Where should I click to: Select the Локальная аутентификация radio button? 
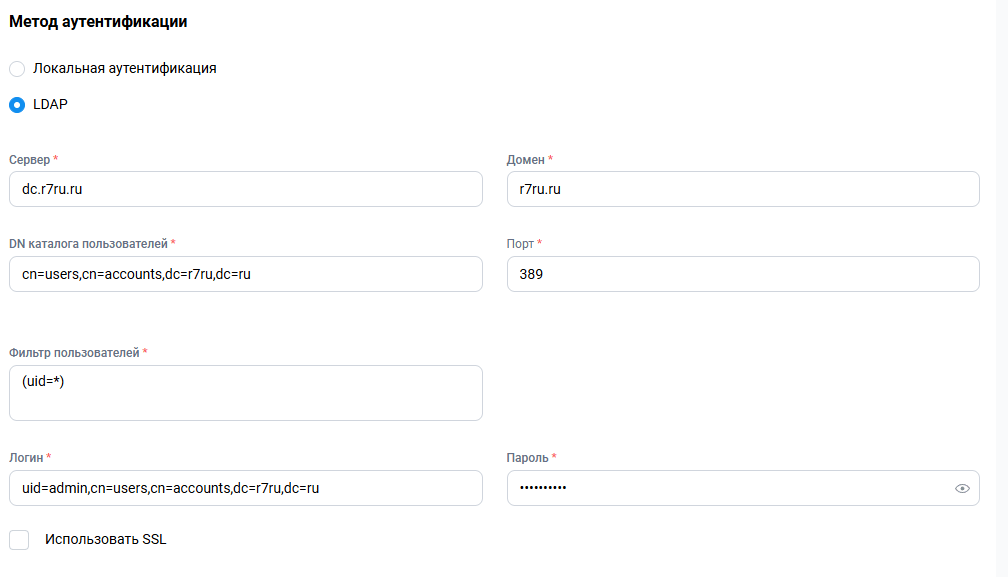pos(17,69)
